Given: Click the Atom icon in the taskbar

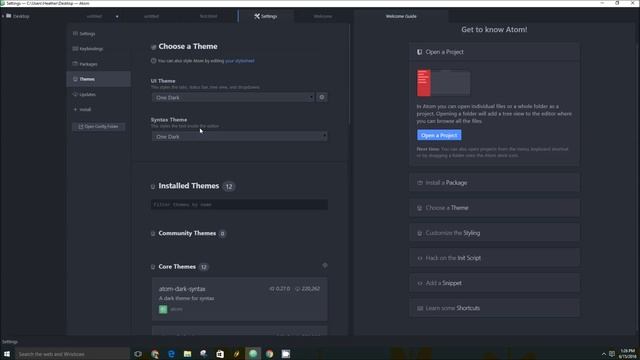Looking at the screenshot, I should tap(253, 354).
